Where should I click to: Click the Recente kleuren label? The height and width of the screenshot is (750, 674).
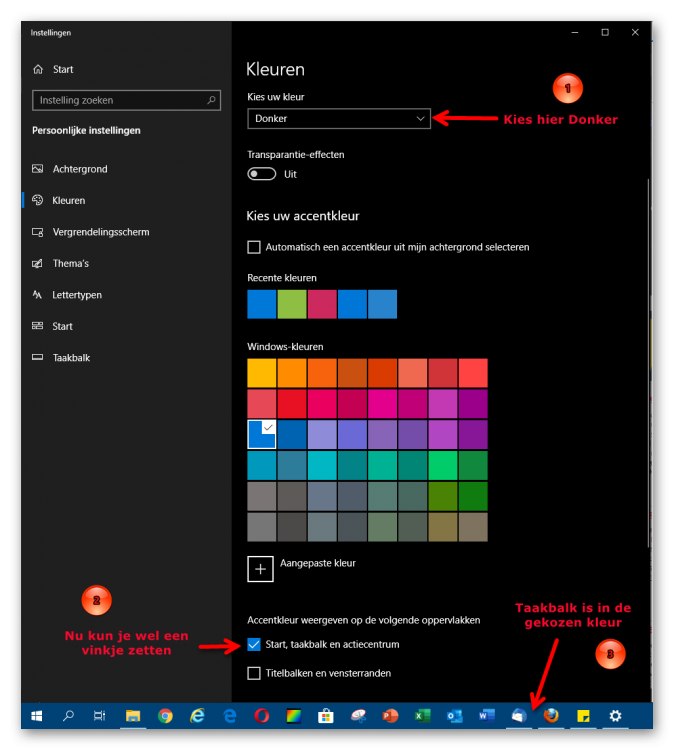point(282,278)
